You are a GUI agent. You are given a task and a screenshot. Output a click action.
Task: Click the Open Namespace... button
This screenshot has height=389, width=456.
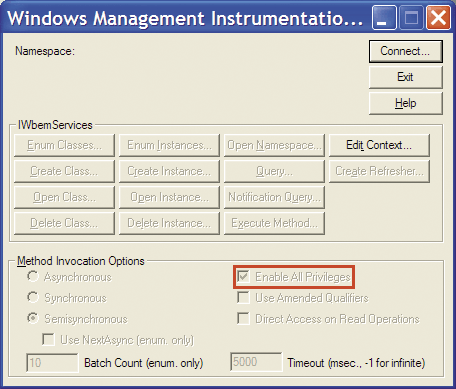coord(274,145)
